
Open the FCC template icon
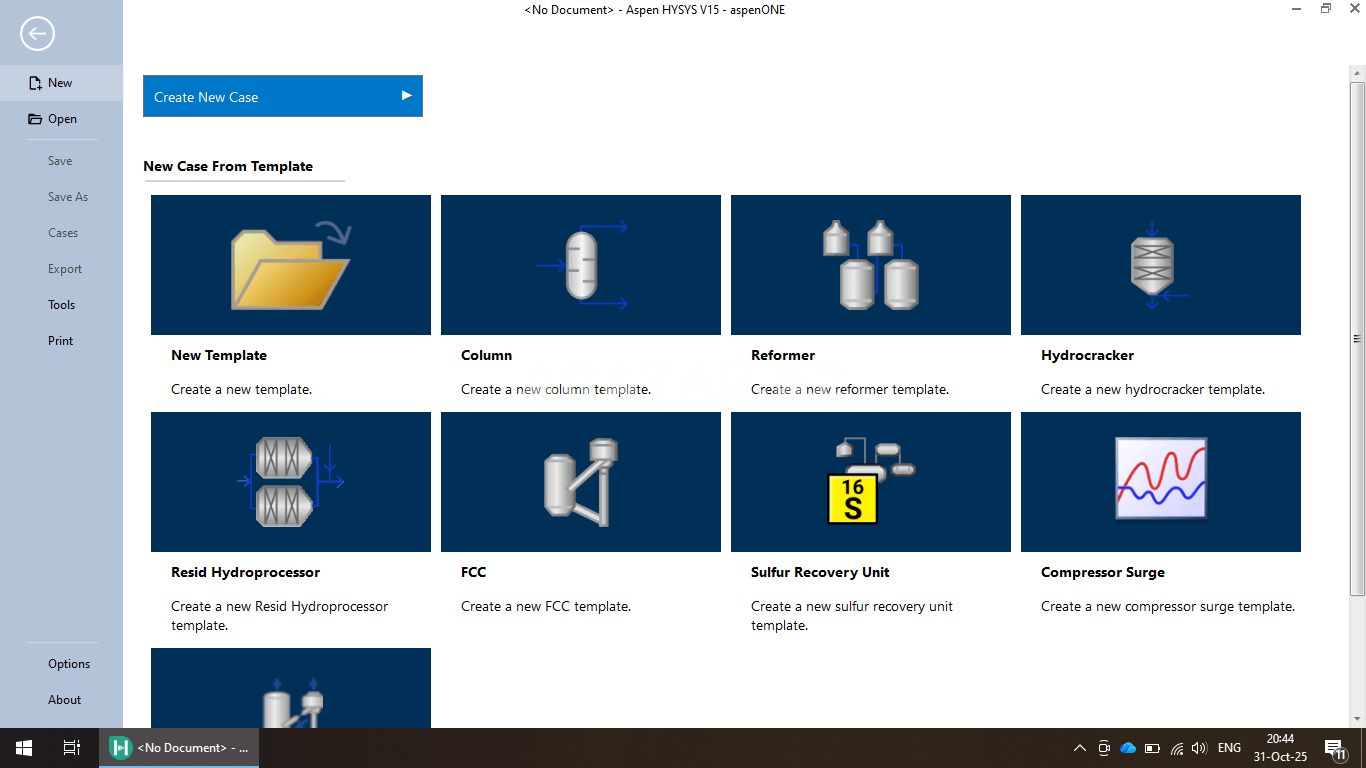[580, 482]
